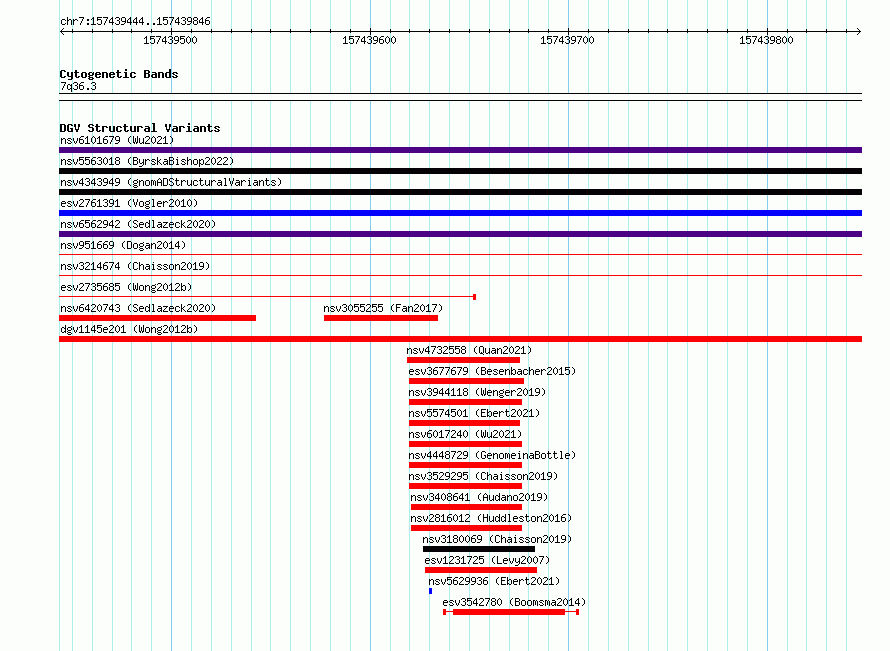Screen dimensions: 890x651
Task: Click the nsv6101679 (Wu2021) purple variant bar
Action: click(x=460, y=150)
